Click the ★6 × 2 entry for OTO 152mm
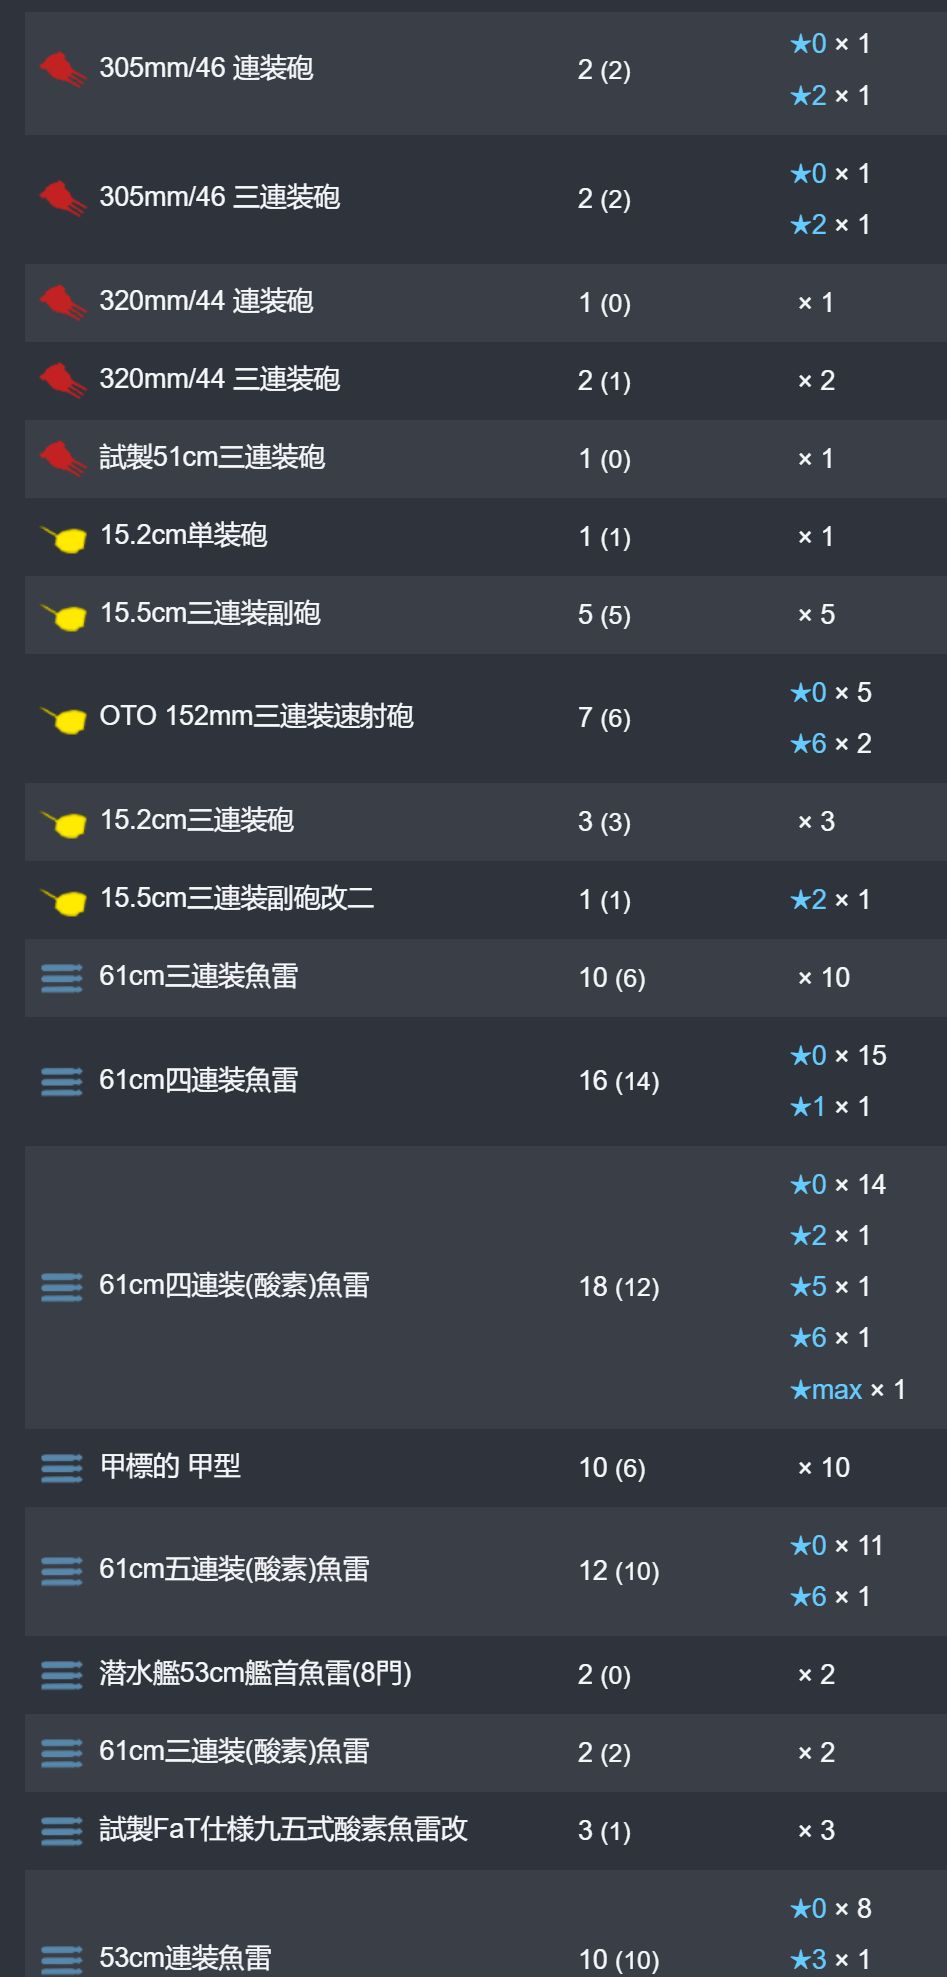This screenshot has width=947, height=1977. (x=831, y=743)
